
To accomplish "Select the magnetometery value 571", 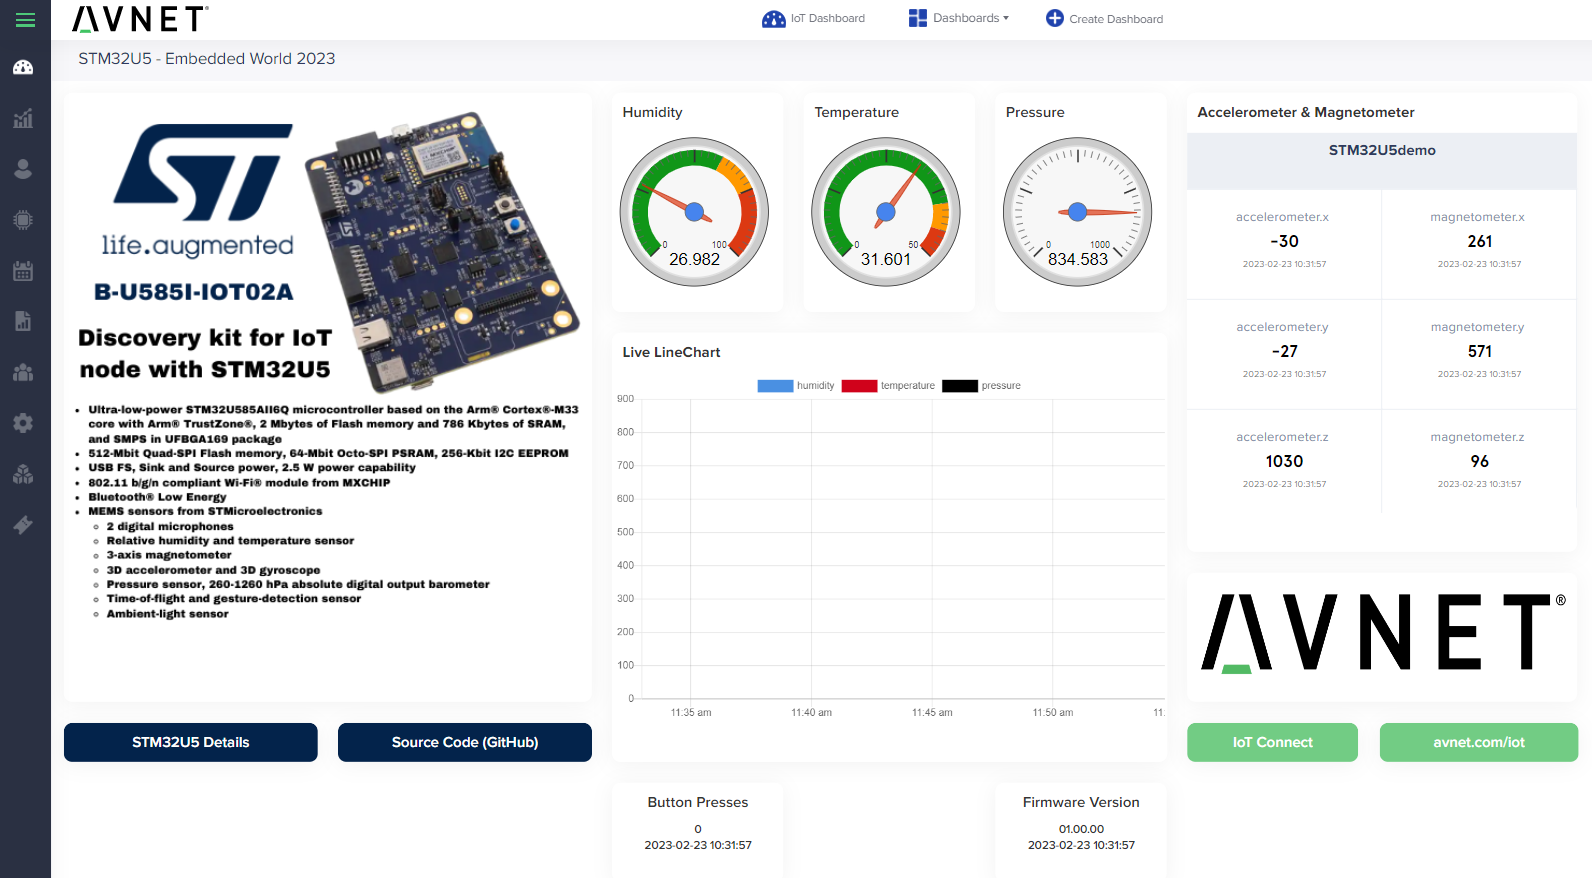I will [x=1480, y=351].
